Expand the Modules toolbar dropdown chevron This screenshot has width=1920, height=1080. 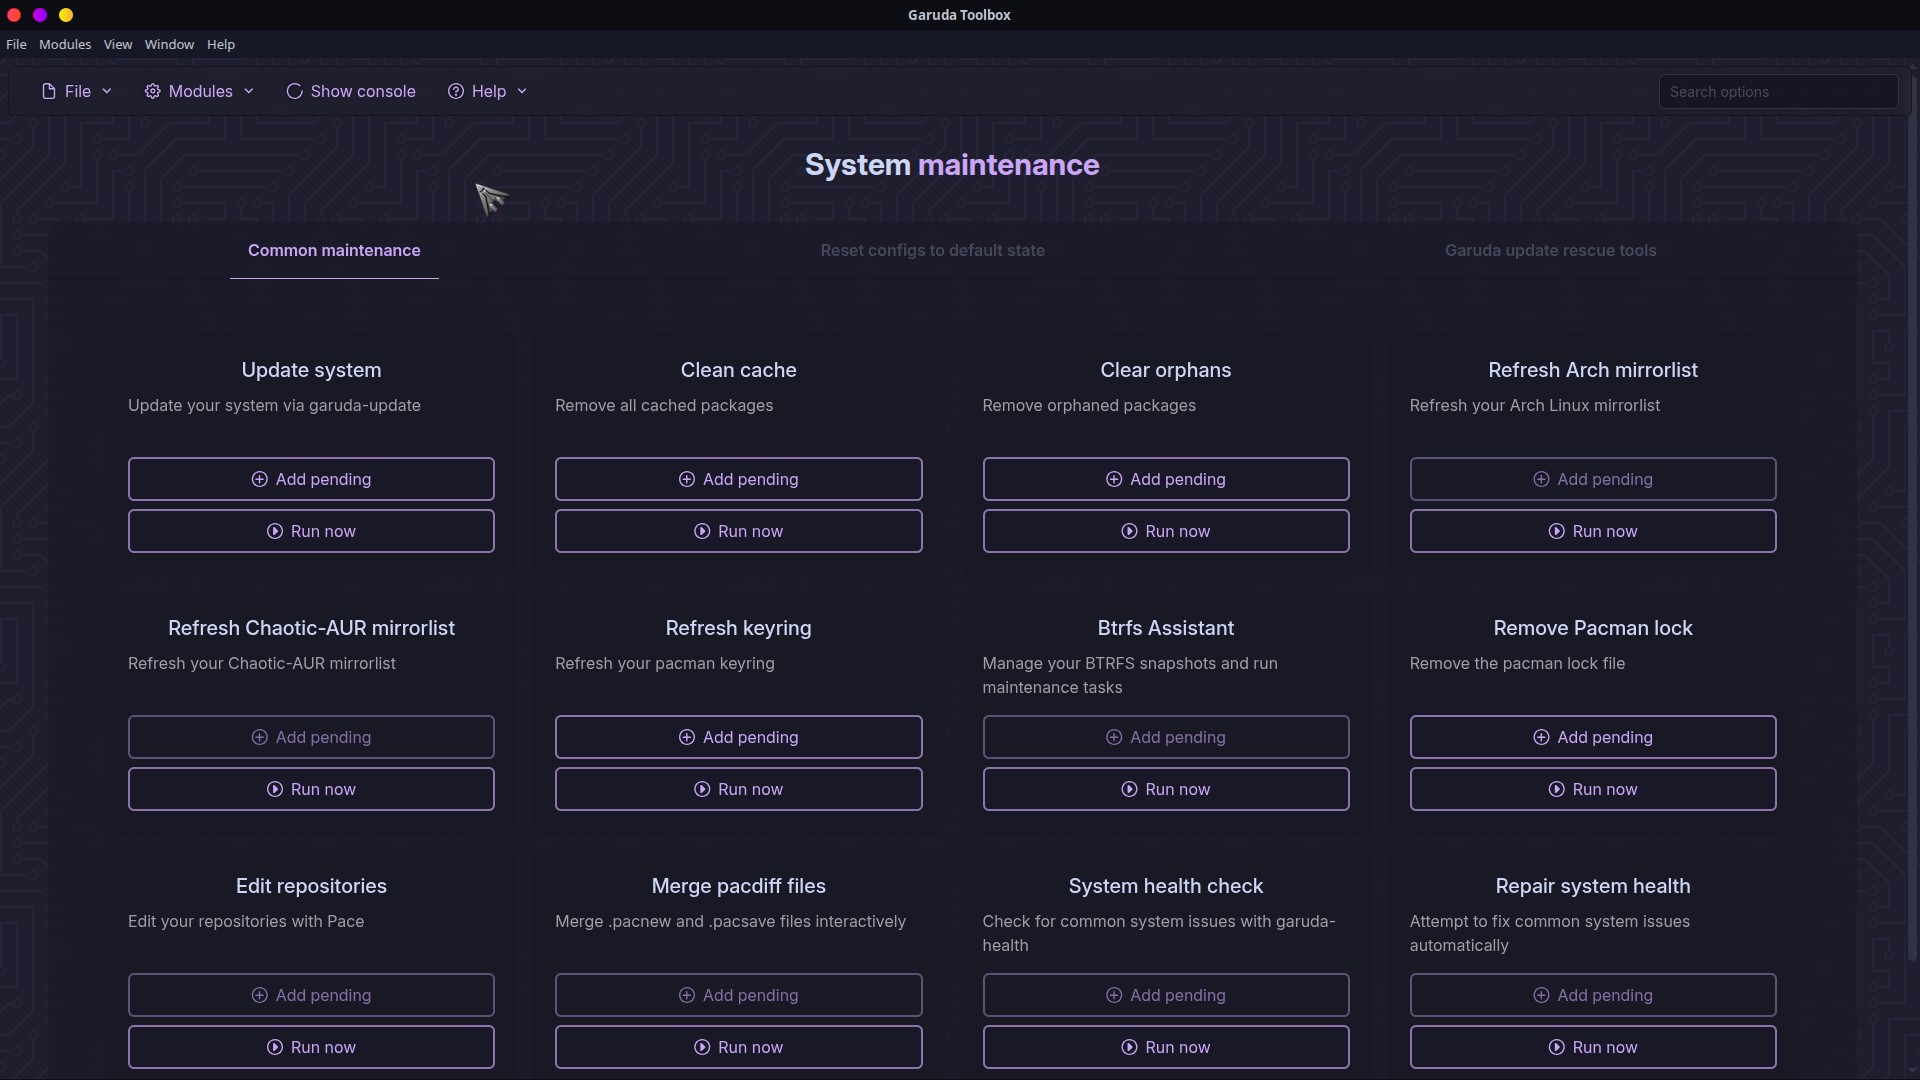[x=249, y=91]
